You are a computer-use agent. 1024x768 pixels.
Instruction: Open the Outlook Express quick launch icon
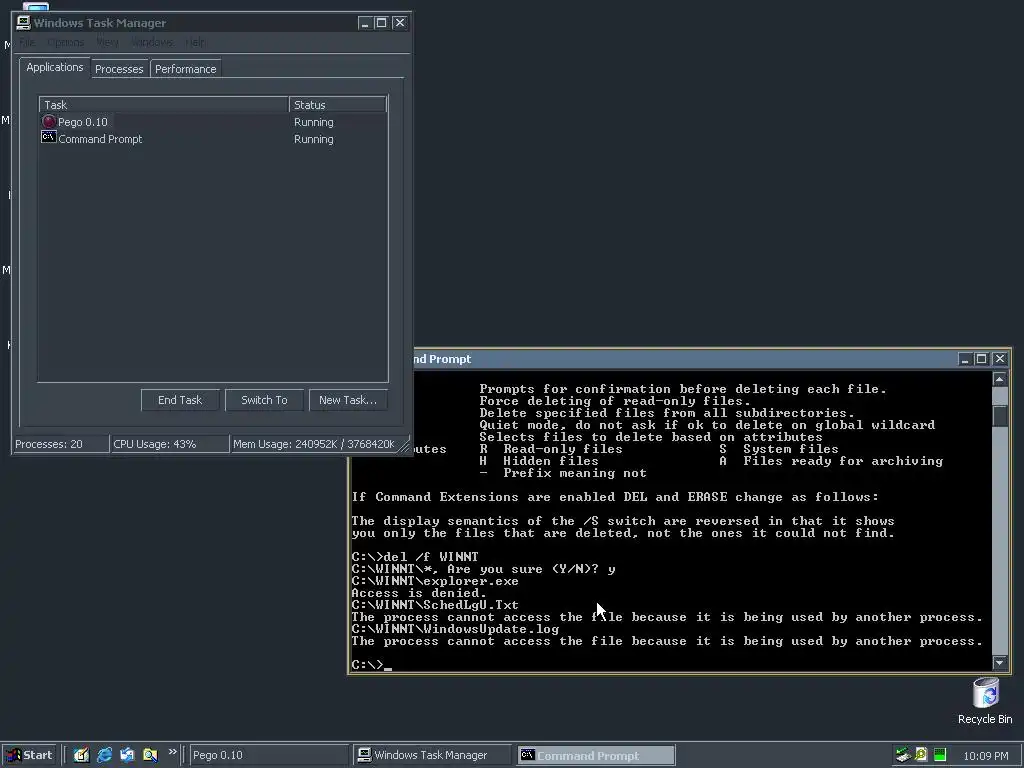point(127,755)
